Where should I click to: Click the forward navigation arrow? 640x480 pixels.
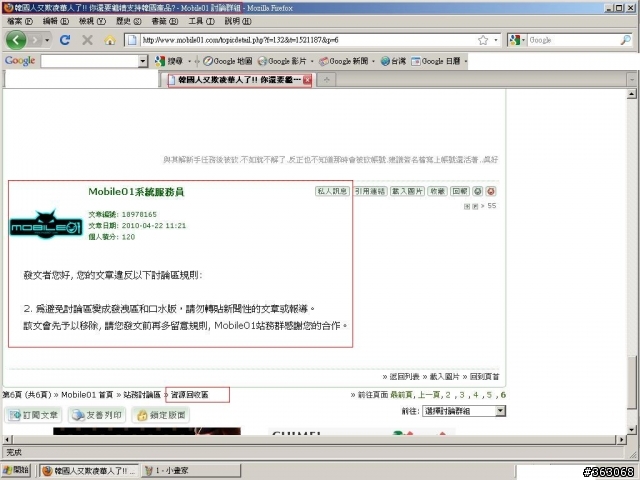point(35,40)
